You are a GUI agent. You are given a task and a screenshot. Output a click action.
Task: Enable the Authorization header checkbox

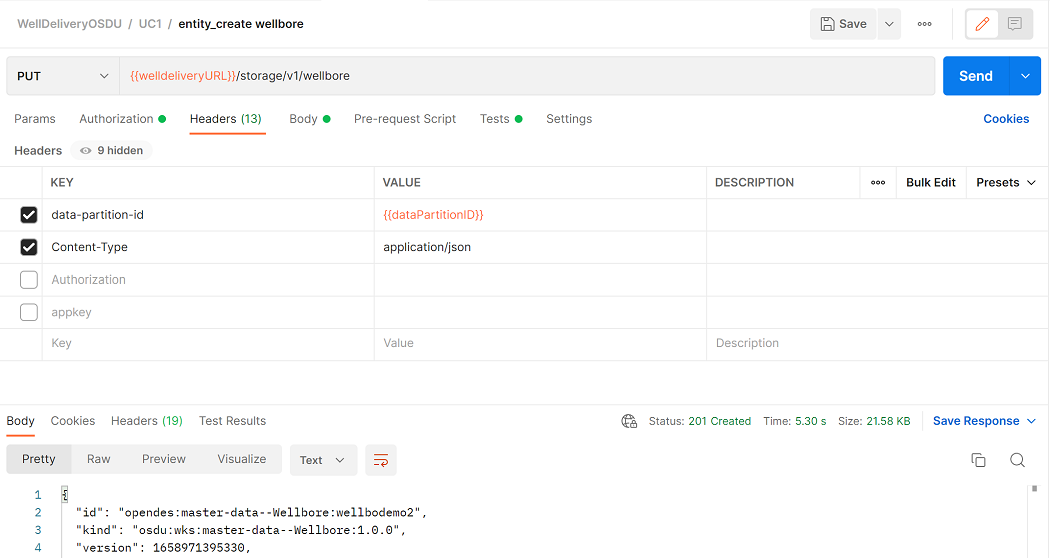[x=29, y=280]
